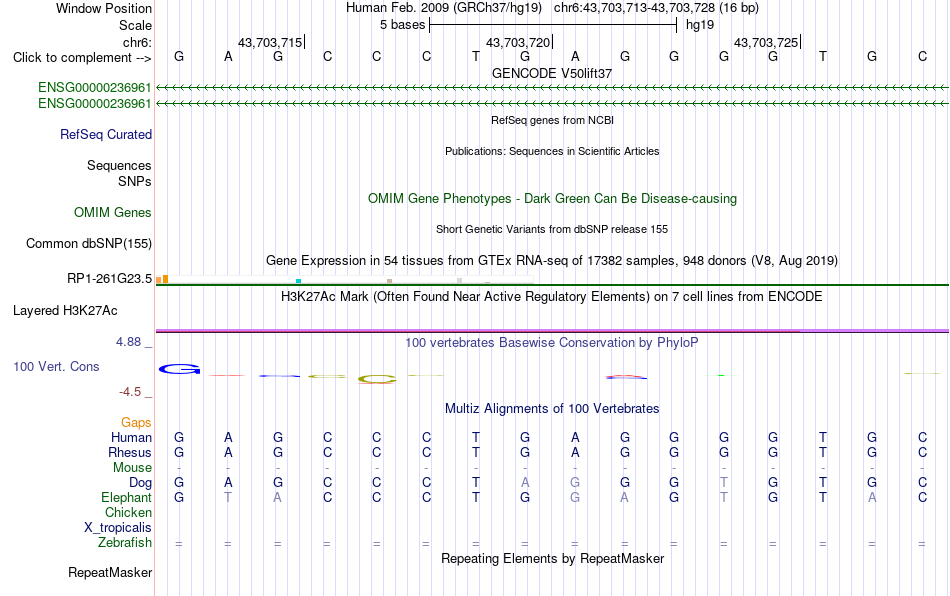The height and width of the screenshot is (596, 950).
Task: Click the hg19 label beside the scale bar
Action: coord(700,25)
